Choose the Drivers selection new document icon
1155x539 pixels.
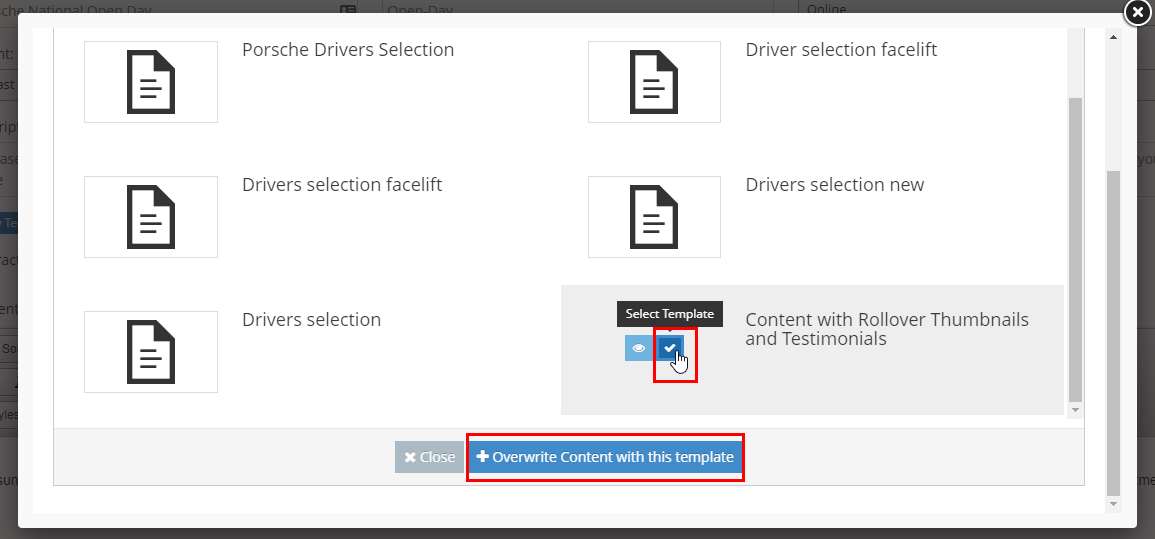point(654,217)
